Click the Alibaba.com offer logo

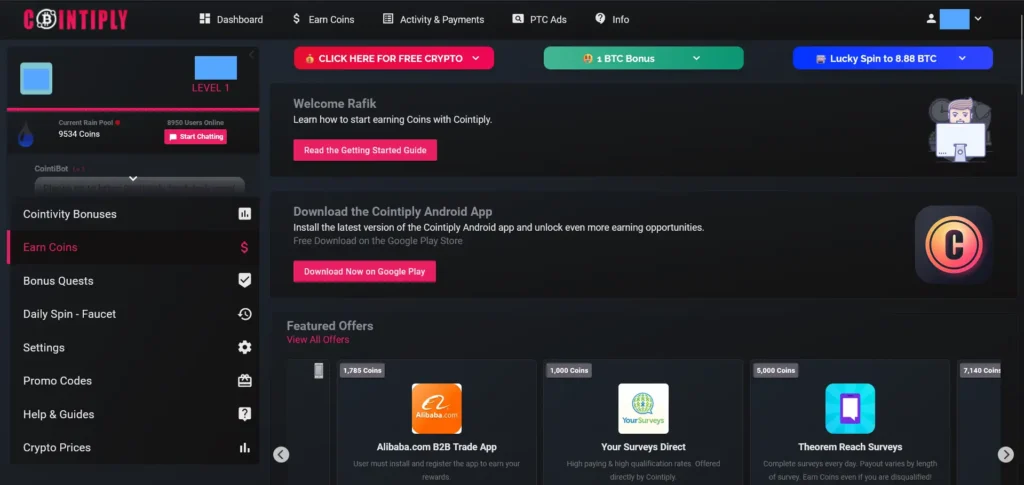point(437,409)
